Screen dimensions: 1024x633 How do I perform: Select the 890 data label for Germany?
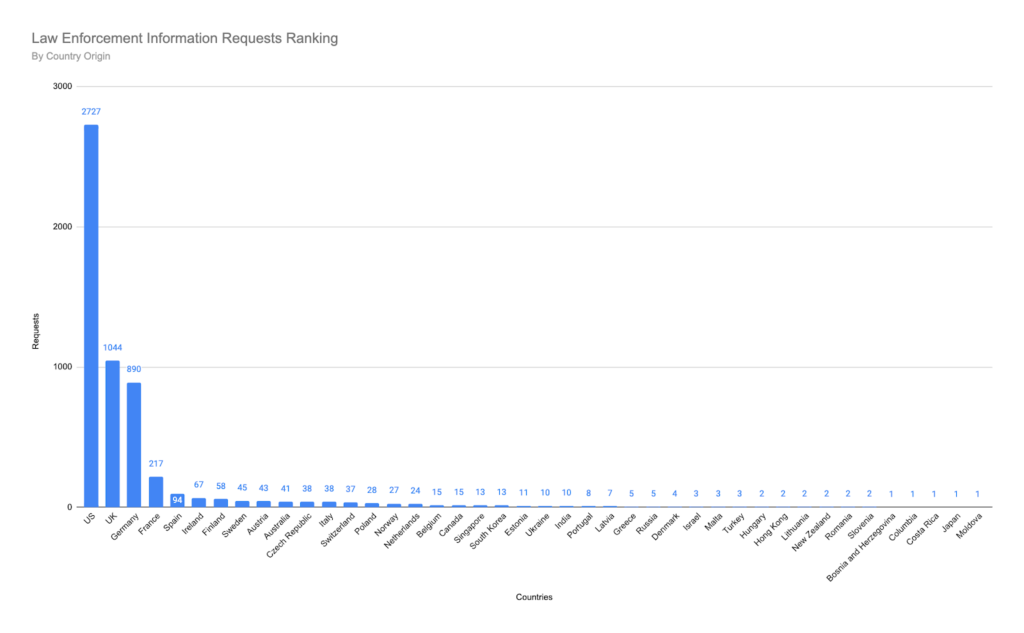tap(134, 369)
